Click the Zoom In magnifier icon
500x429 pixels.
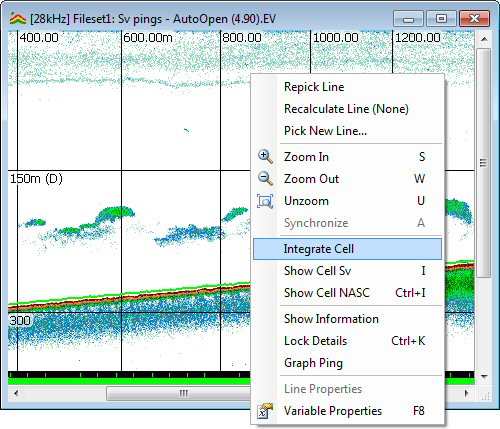click(265, 157)
